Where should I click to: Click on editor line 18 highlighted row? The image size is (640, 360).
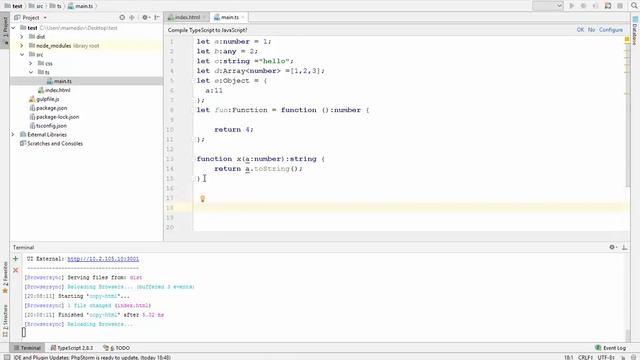coord(410,208)
